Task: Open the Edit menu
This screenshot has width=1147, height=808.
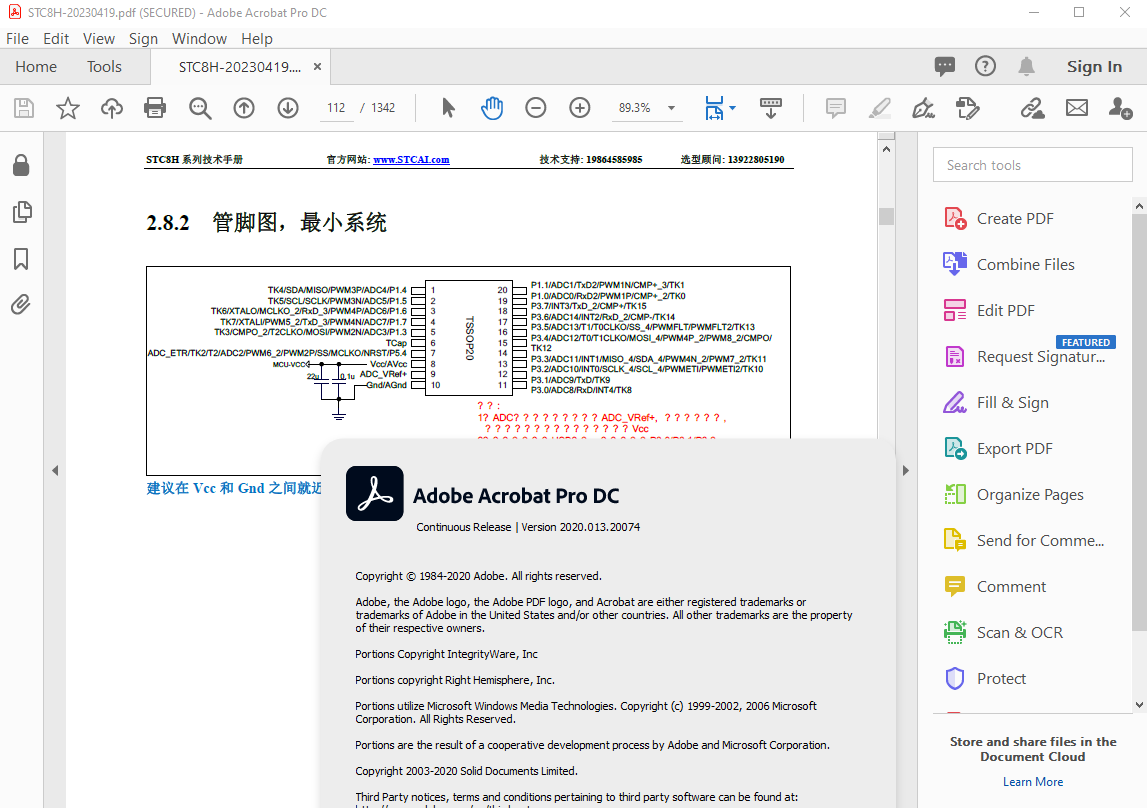Action: pos(56,39)
